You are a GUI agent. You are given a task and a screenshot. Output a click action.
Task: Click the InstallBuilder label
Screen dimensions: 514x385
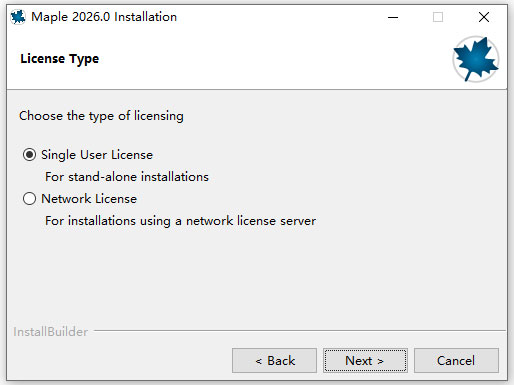[51, 332]
